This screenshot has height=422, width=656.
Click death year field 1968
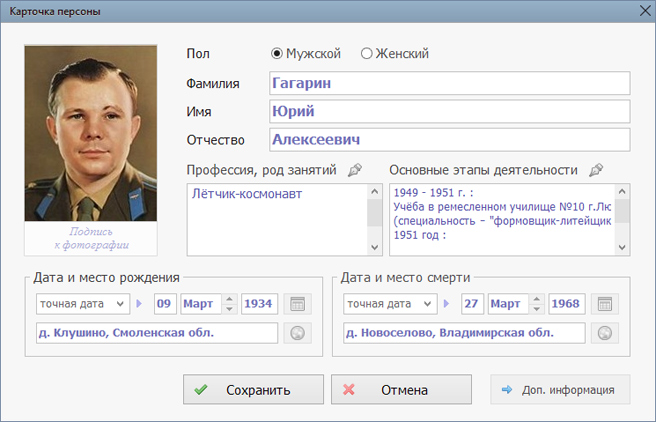pos(567,304)
